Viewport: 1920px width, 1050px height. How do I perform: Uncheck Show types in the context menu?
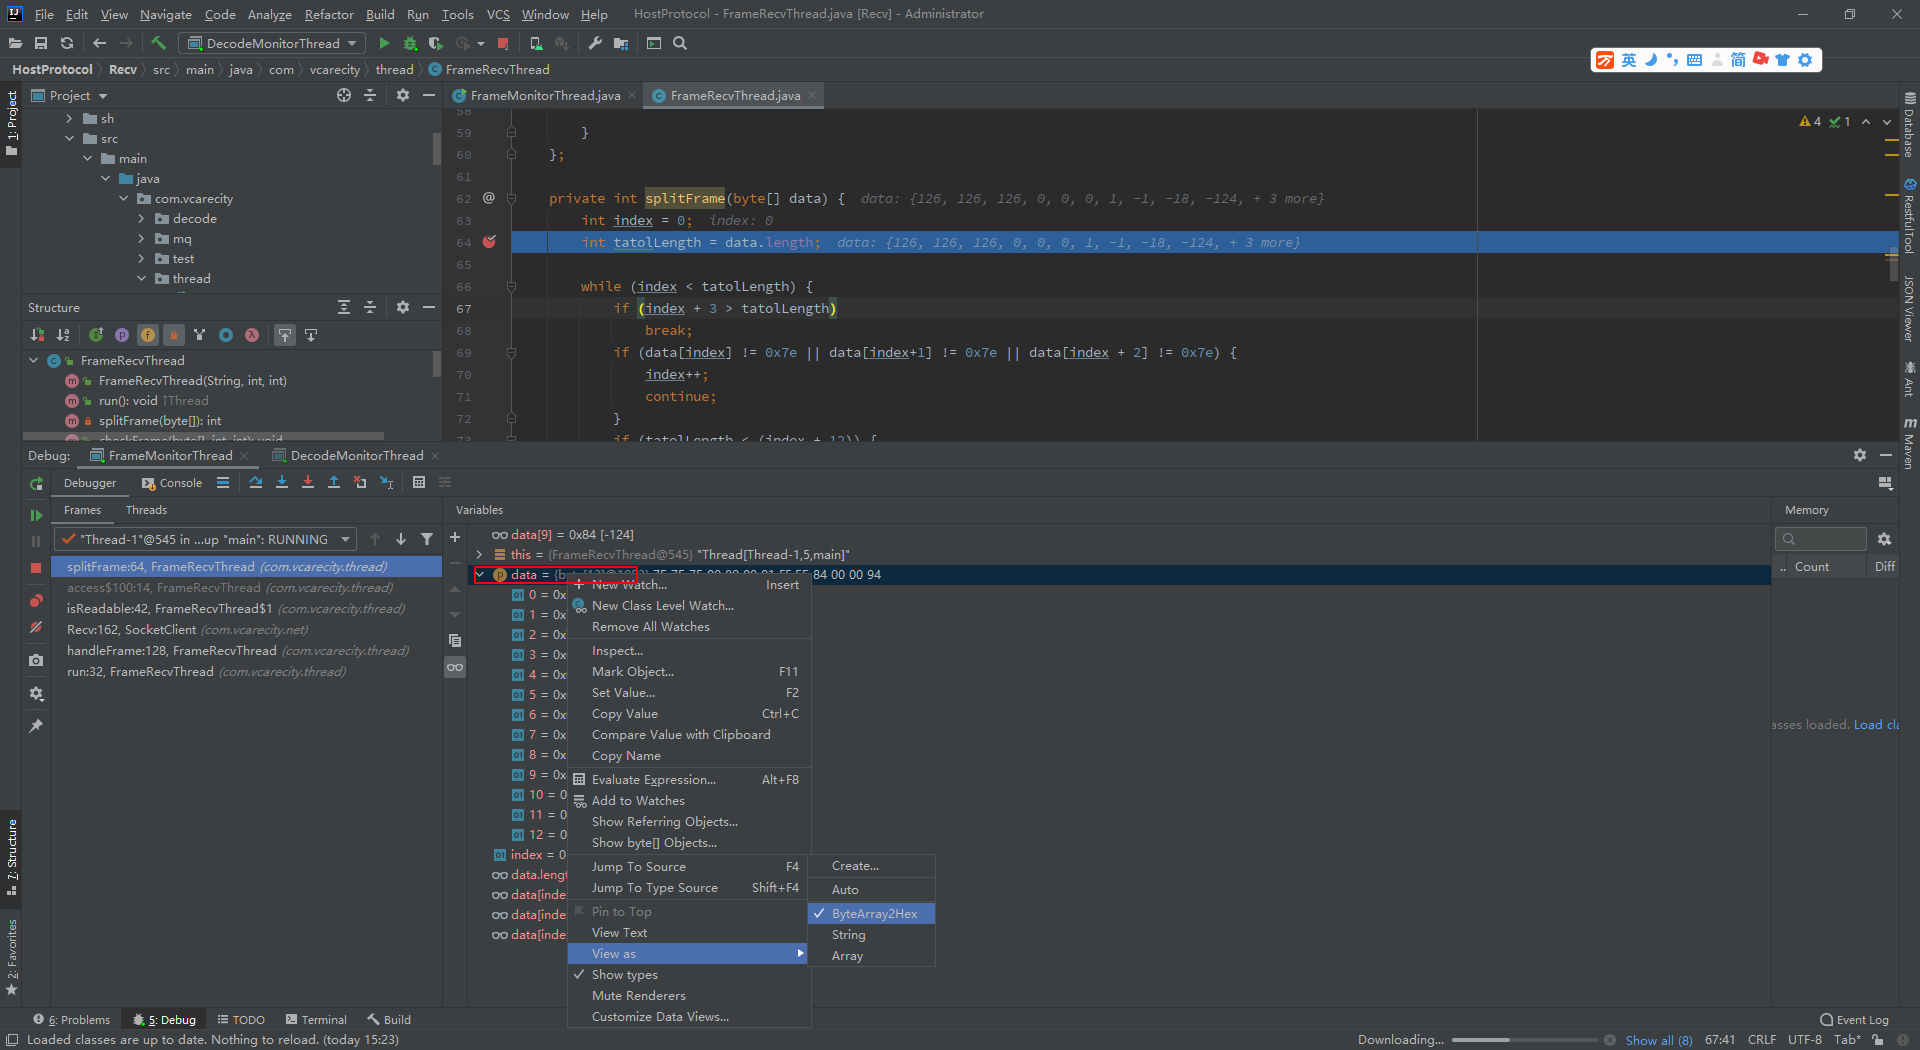click(x=625, y=974)
